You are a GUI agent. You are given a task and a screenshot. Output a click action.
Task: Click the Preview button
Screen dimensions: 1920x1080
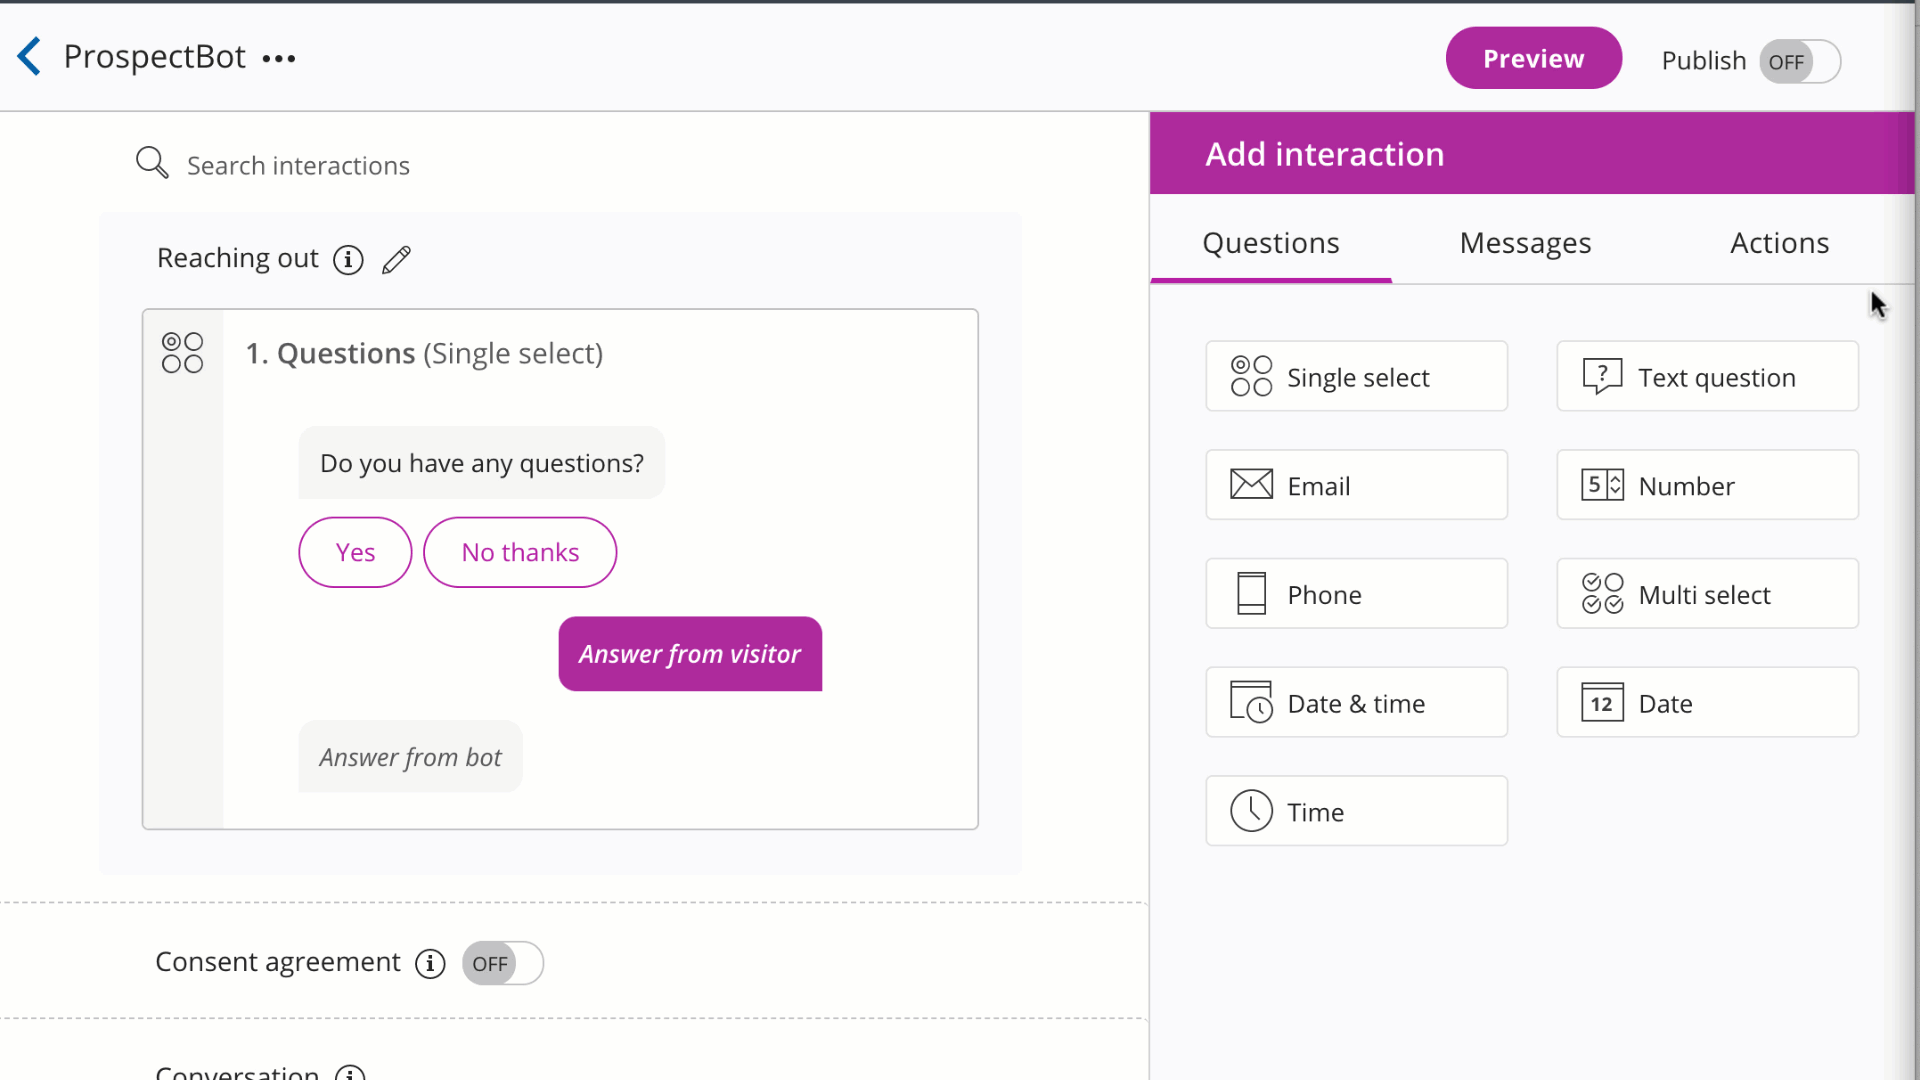[1533, 59]
